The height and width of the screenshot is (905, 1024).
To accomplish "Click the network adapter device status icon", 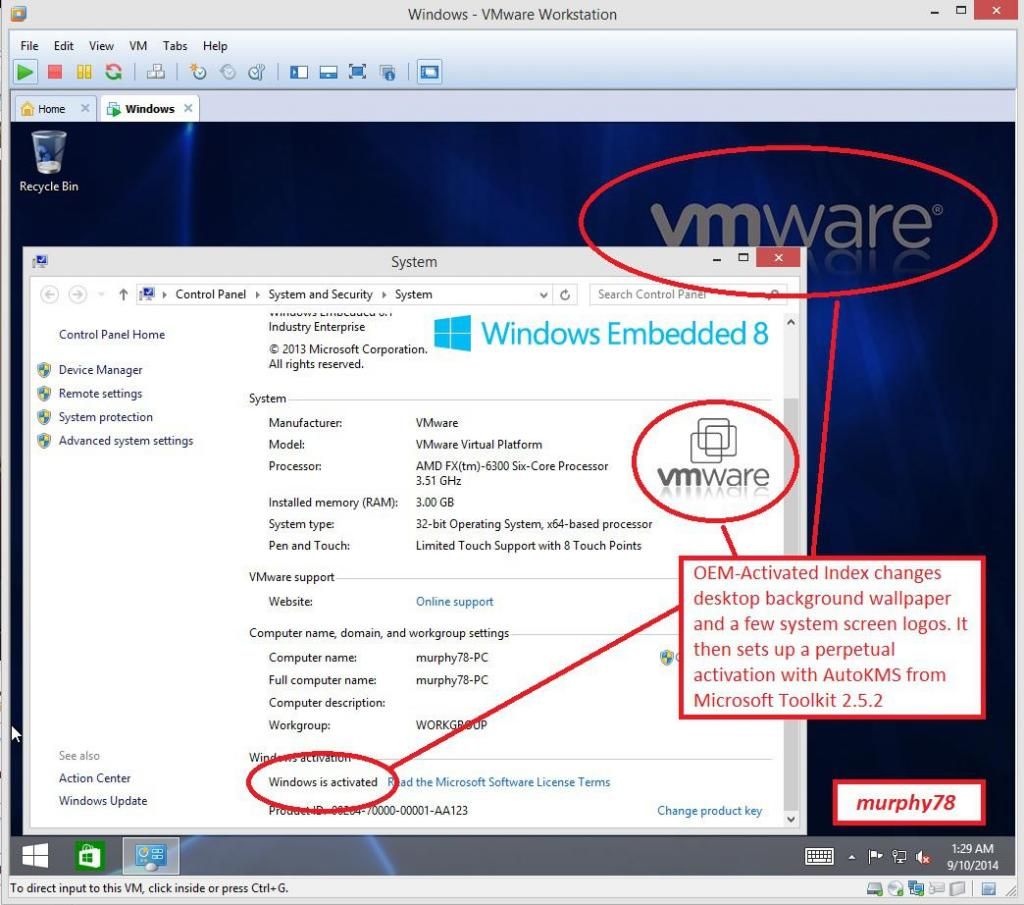I will pos(916,889).
